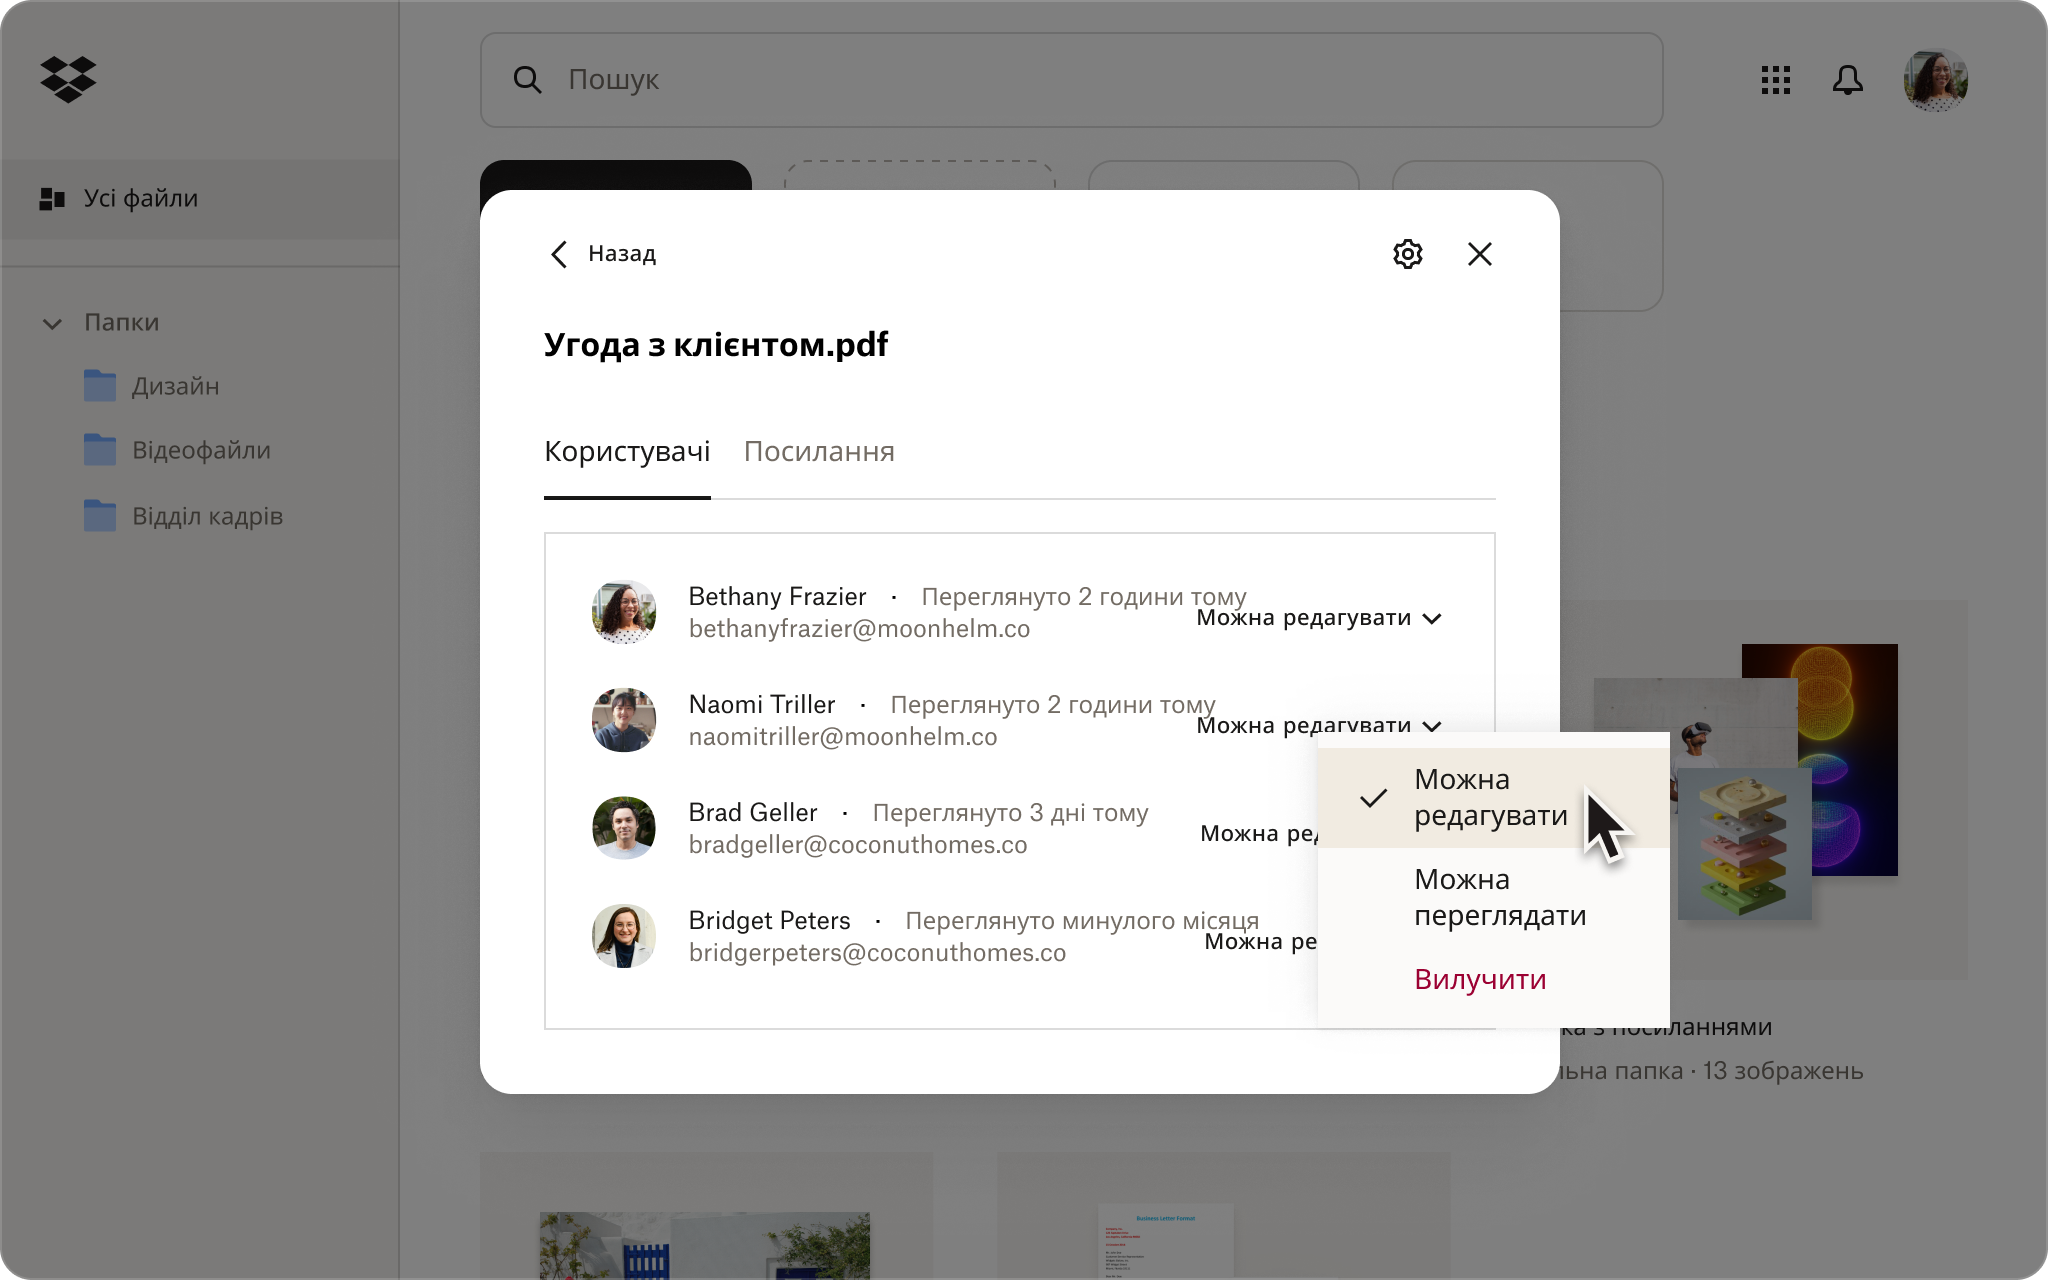The image size is (2048, 1280).
Task: Open the Користувачі tab
Action: click(x=627, y=452)
